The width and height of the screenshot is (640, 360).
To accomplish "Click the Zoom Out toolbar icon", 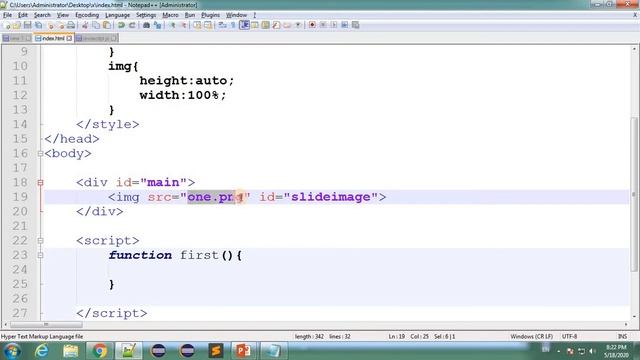I will [x=183, y=25].
